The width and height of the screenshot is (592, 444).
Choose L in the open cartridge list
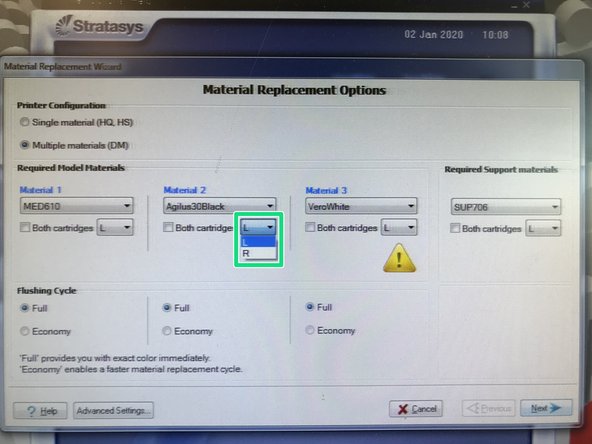(259, 242)
